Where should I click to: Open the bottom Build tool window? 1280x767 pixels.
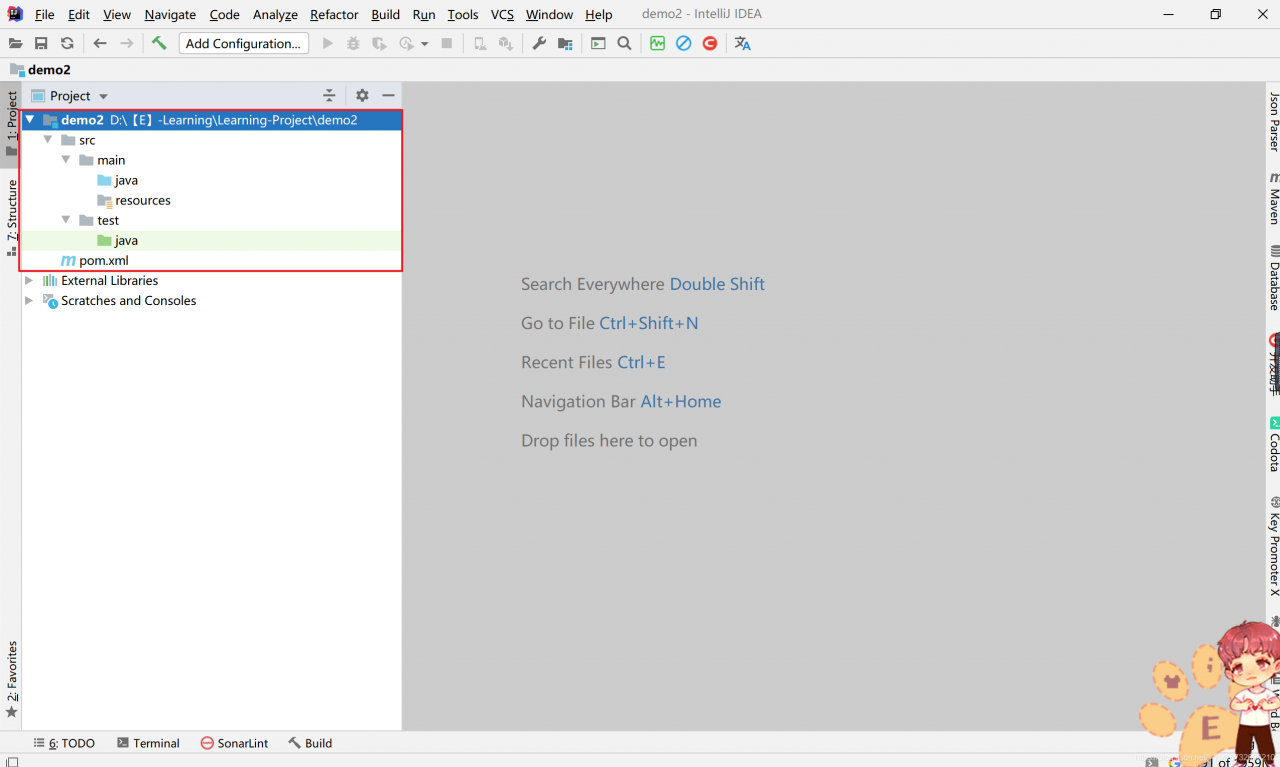(310, 743)
